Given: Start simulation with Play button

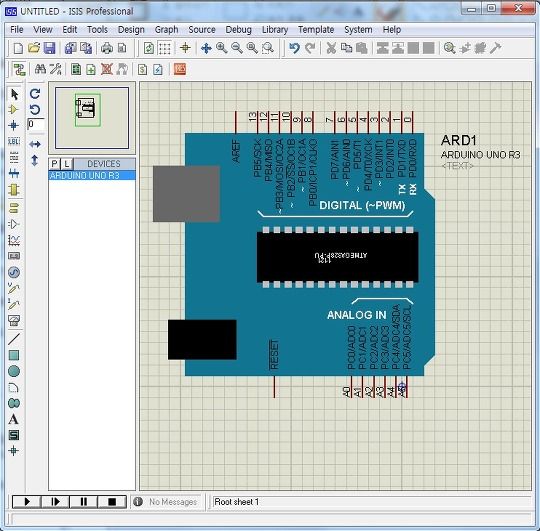Looking at the screenshot, I should click(27, 502).
